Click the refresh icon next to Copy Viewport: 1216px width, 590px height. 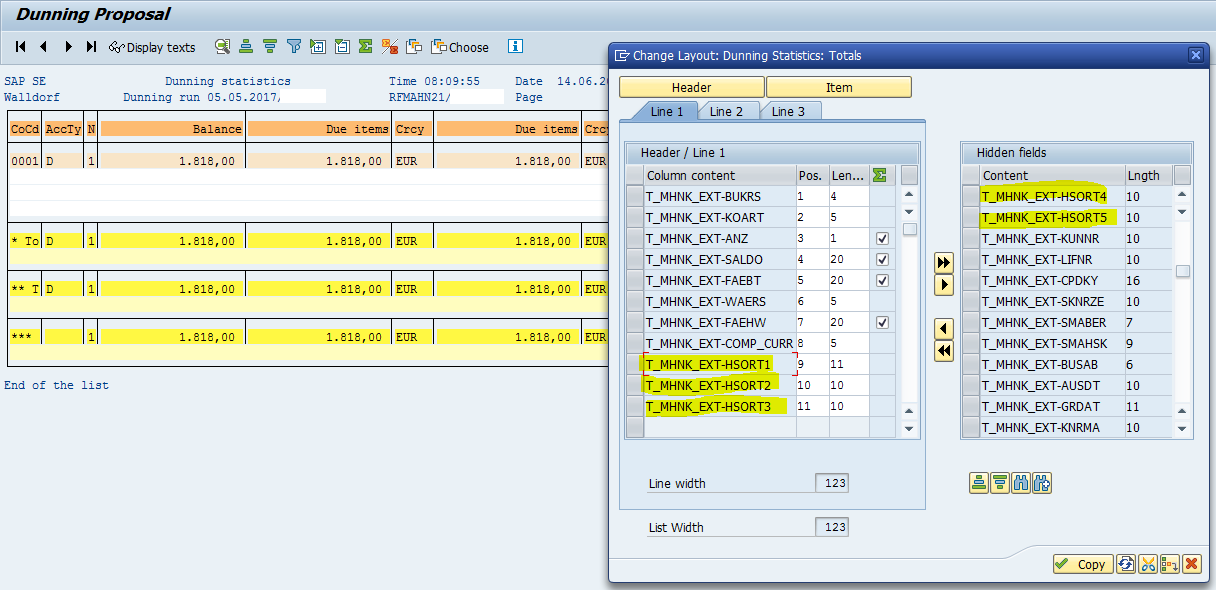pos(1126,564)
